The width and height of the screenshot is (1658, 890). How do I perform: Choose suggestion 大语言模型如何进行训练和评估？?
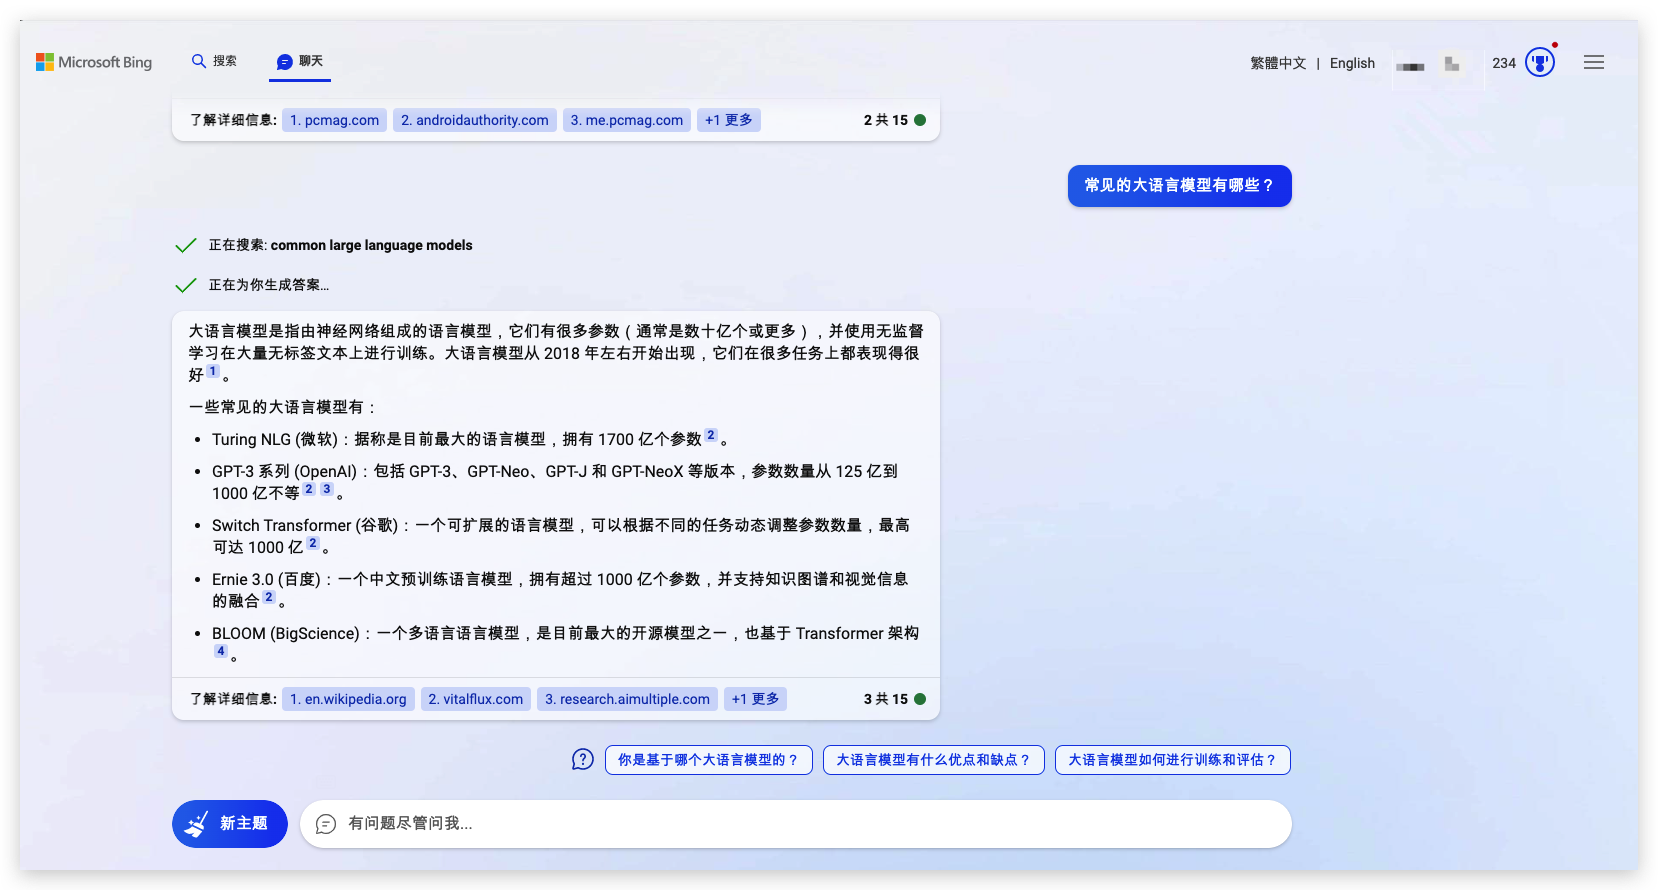pyautogui.click(x=1173, y=760)
